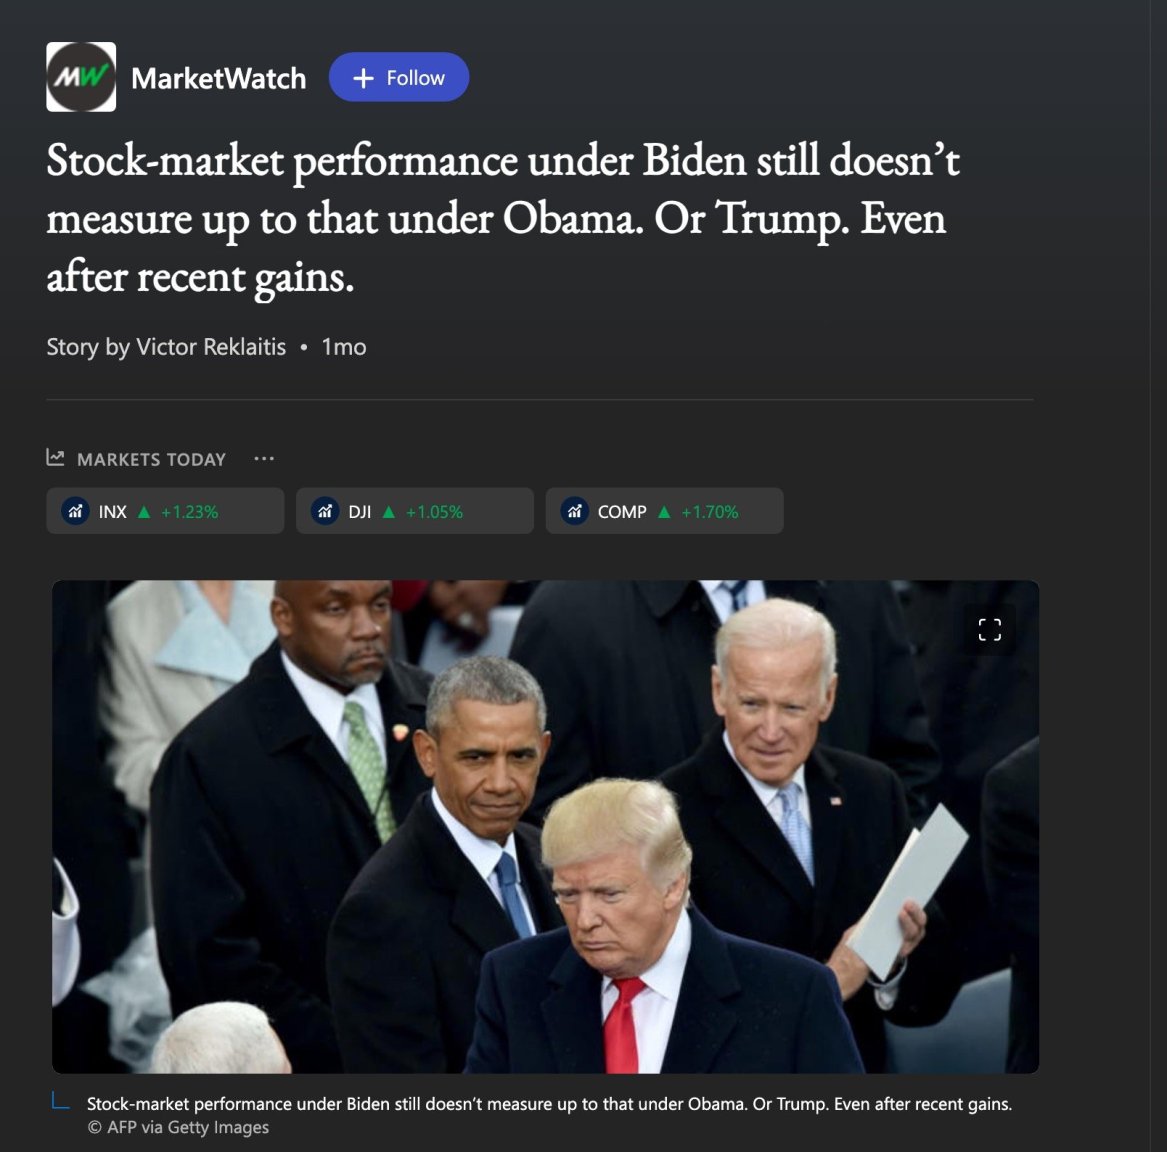Click the DJI chart icon

tap(324, 511)
